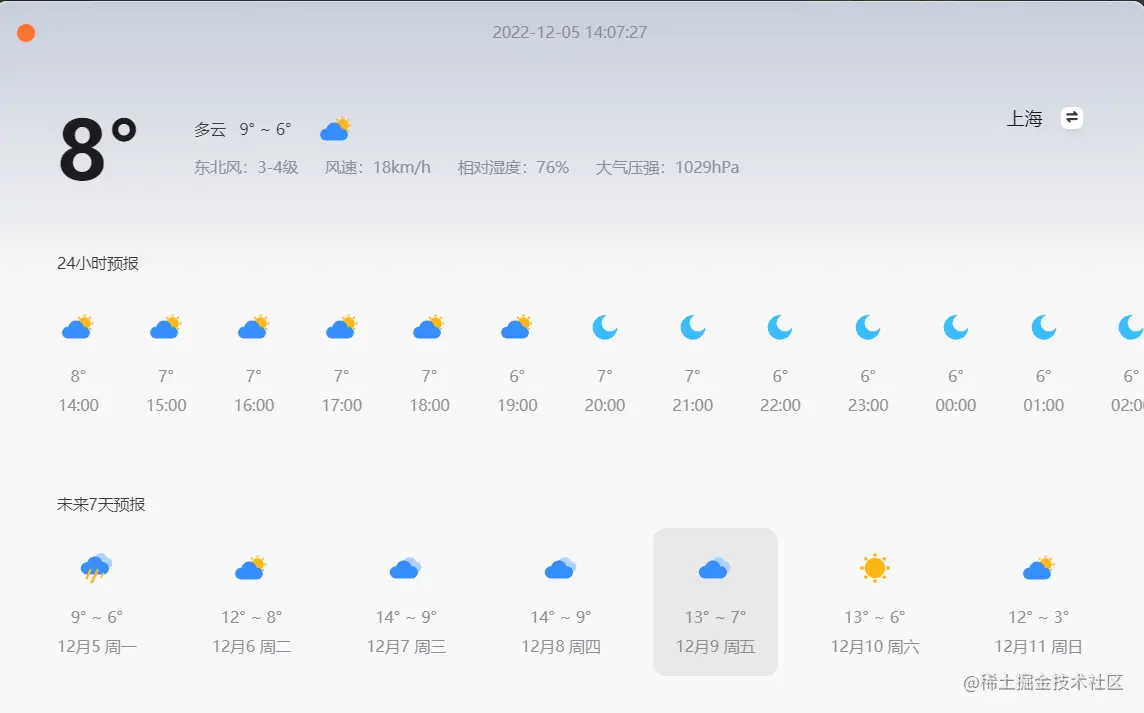Click the 13° ~ 7° range for 周五

[x=716, y=617]
